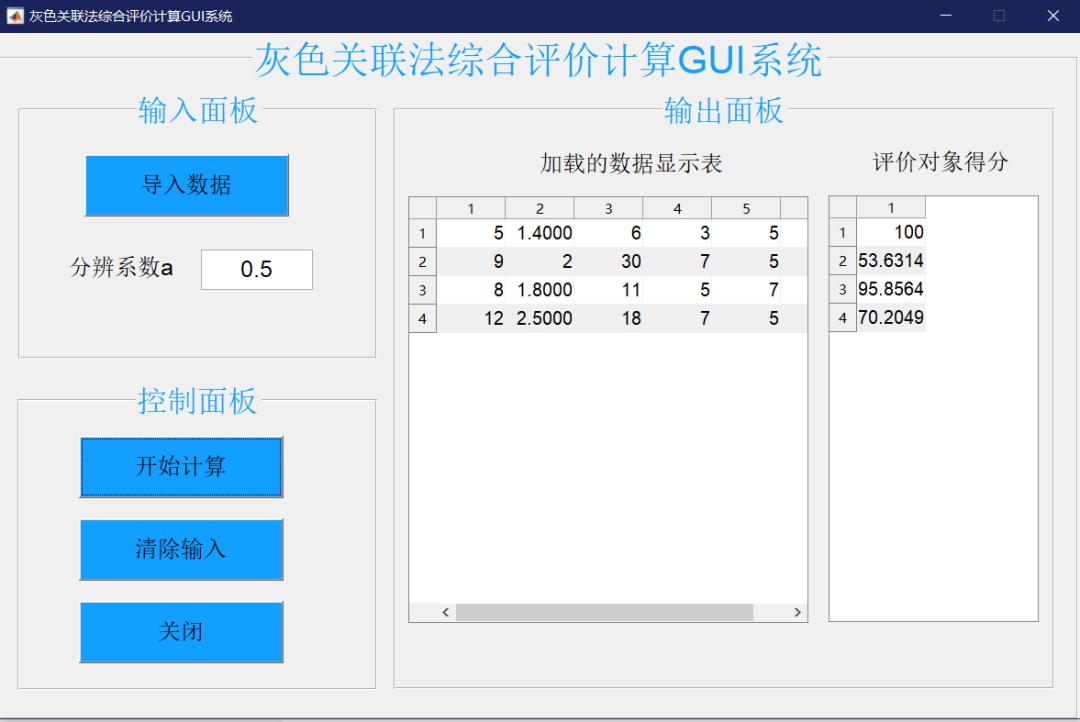This screenshot has height=722, width=1080.
Task: Select row header 2 in data table
Action: 422,262
